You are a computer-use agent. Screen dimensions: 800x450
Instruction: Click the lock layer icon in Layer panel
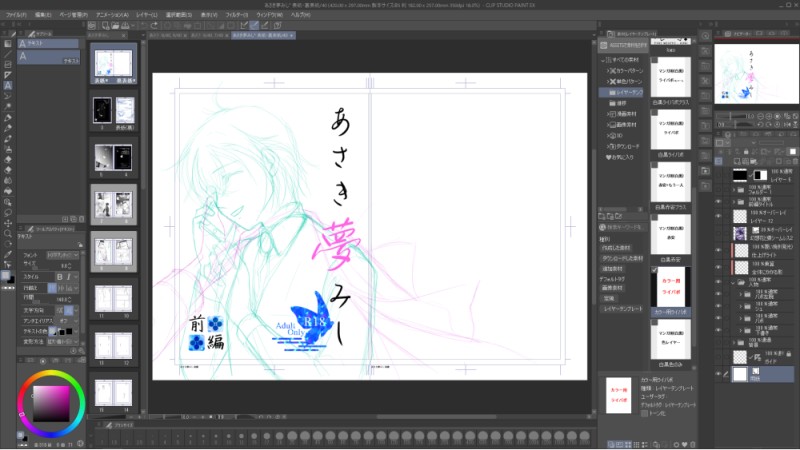[746, 152]
